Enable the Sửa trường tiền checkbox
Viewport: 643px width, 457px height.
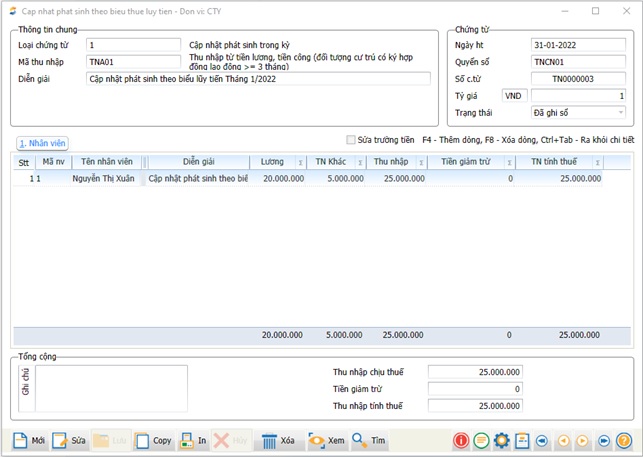[x=351, y=140]
